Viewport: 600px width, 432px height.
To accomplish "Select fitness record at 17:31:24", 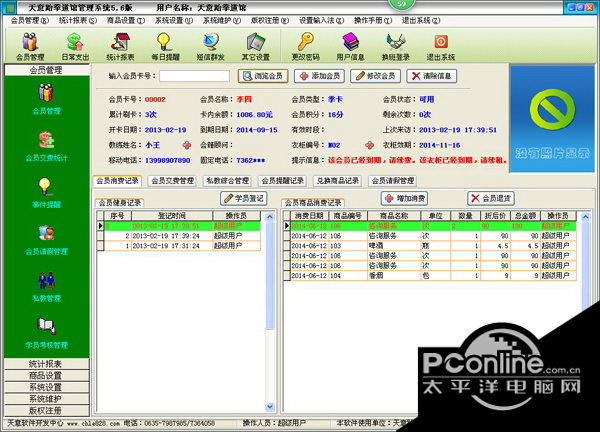I will click(x=178, y=246).
